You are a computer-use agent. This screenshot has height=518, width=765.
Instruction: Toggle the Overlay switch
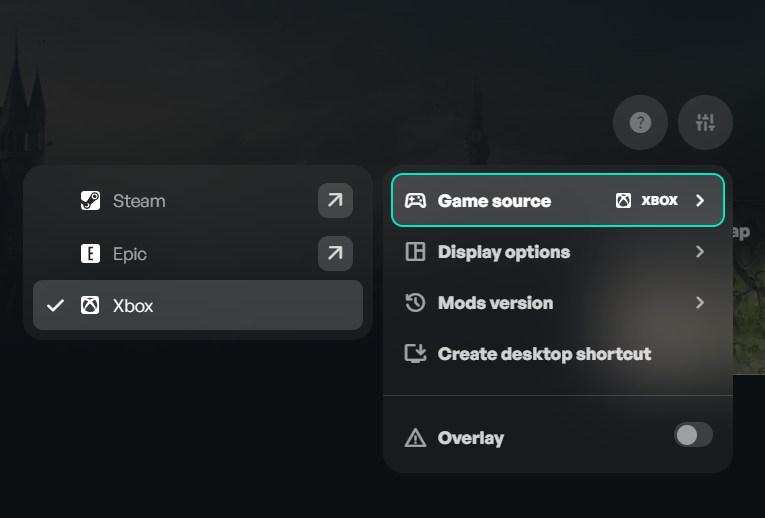pos(693,435)
